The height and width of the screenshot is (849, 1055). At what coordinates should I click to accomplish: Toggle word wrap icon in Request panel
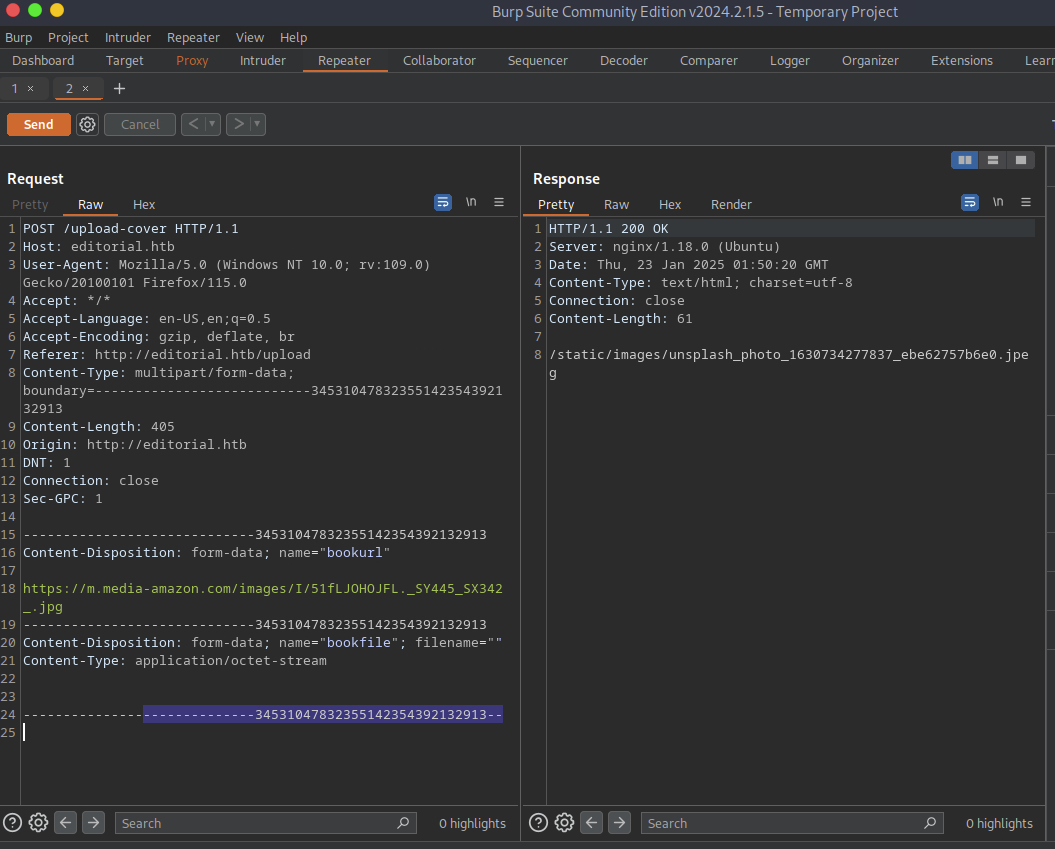443,202
